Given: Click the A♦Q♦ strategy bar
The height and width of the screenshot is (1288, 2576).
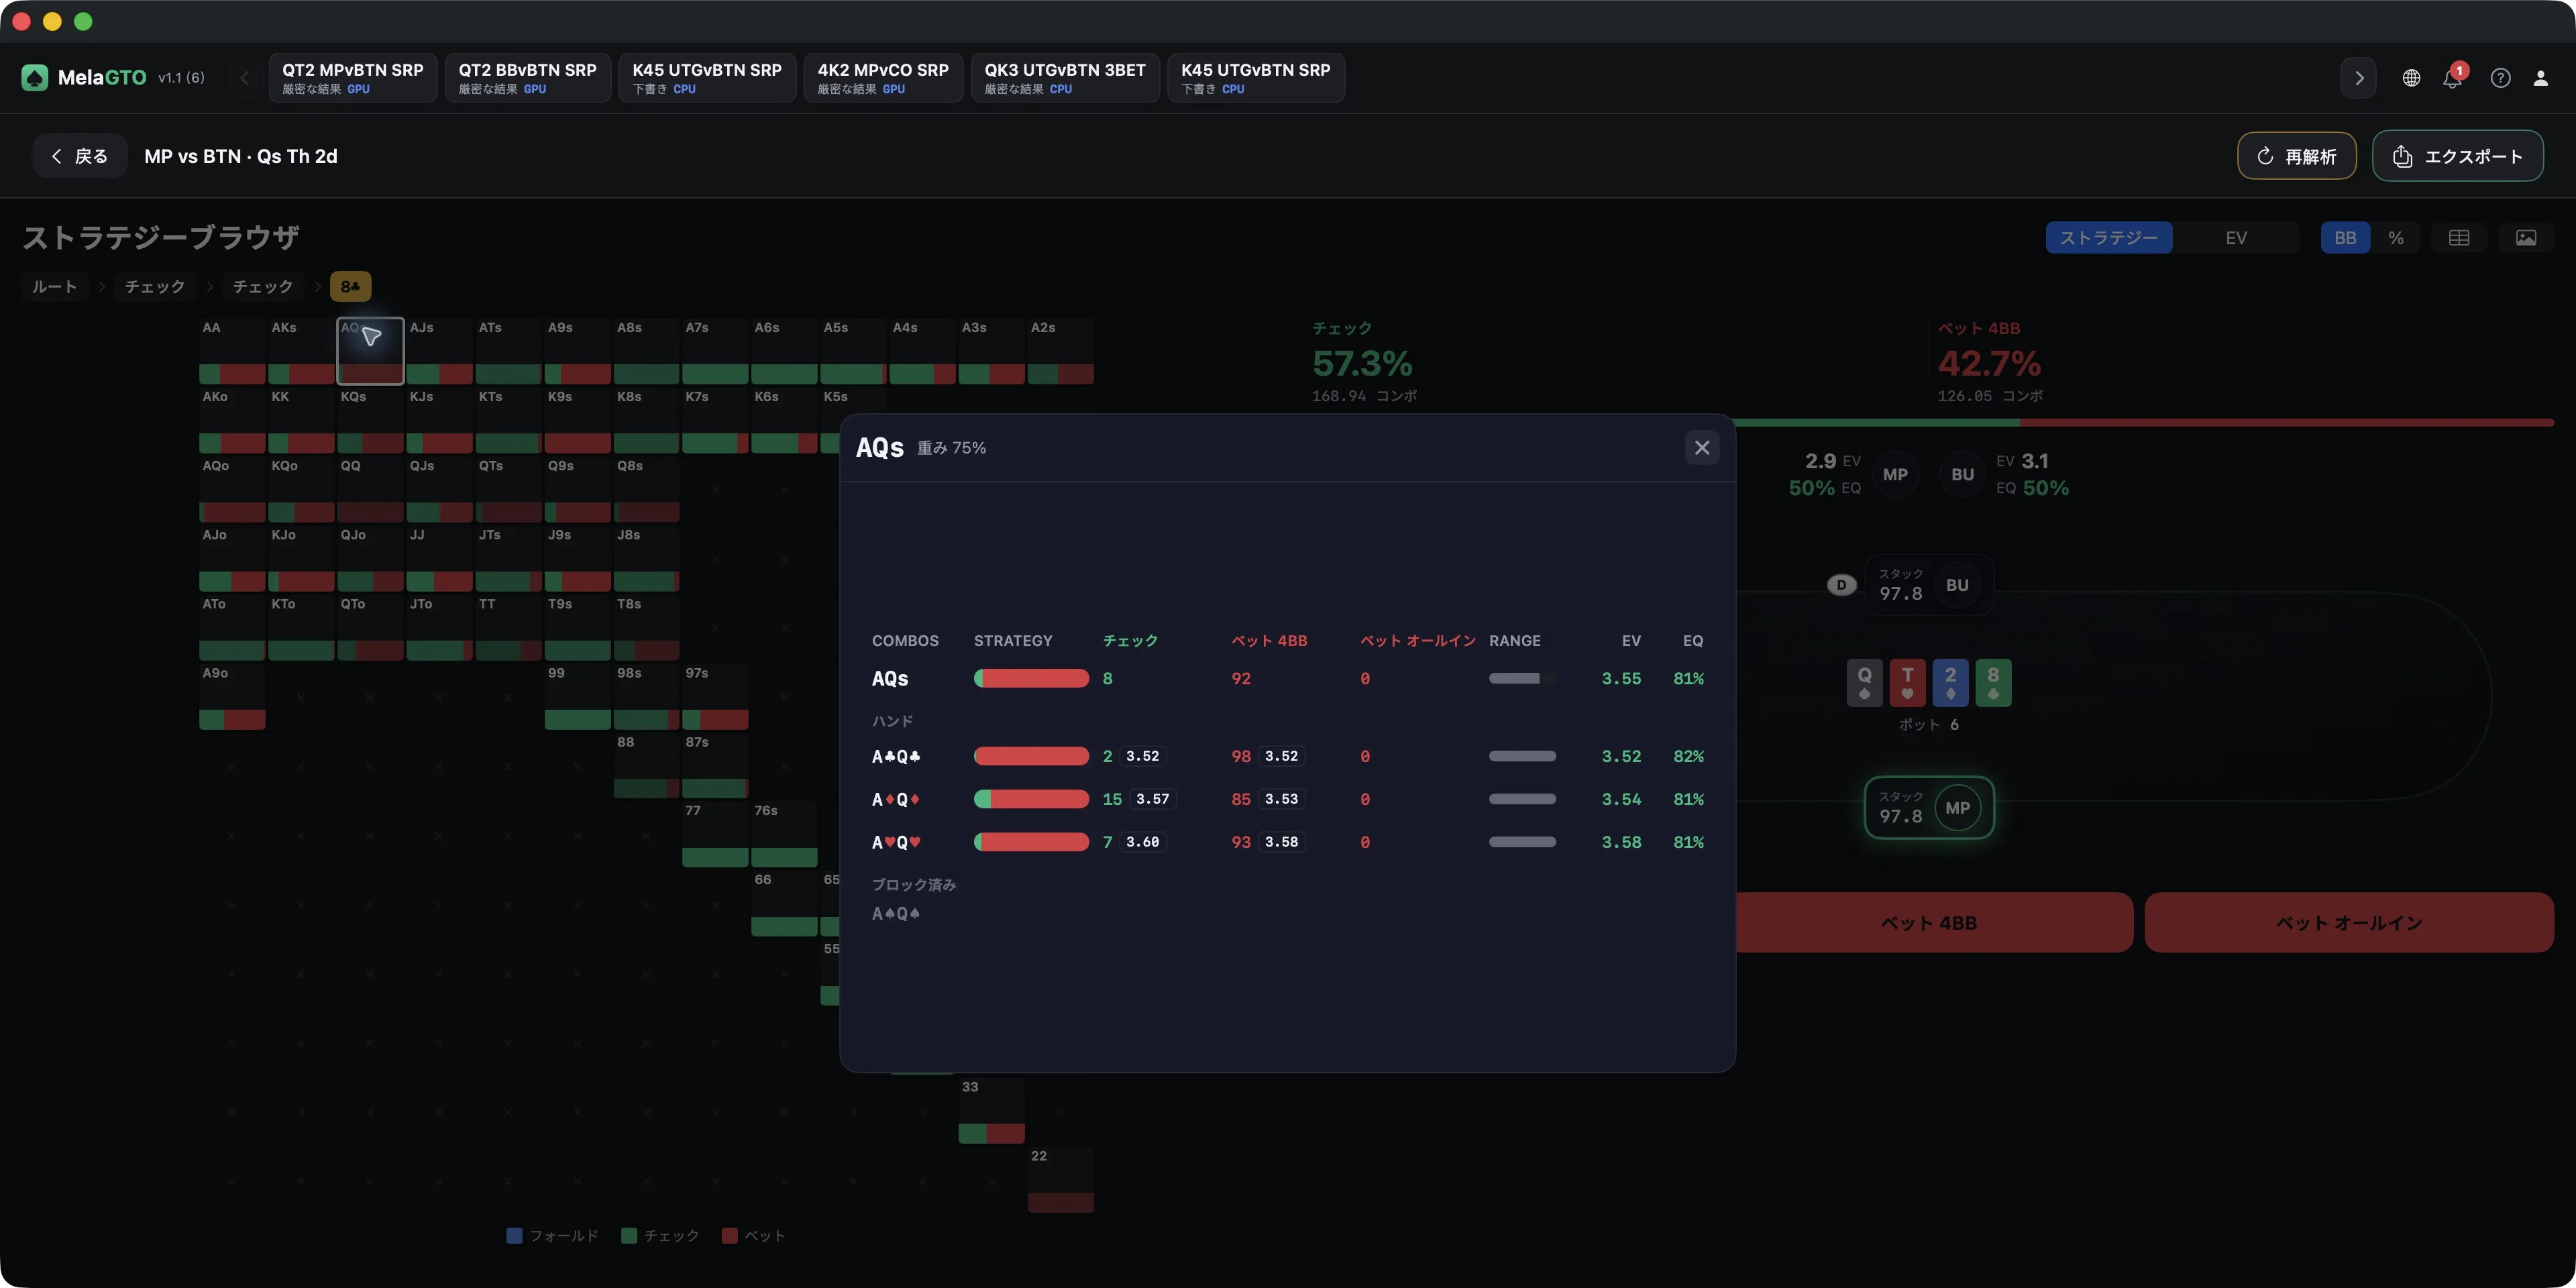Looking at the screenshot, I should pos(1031,799).
